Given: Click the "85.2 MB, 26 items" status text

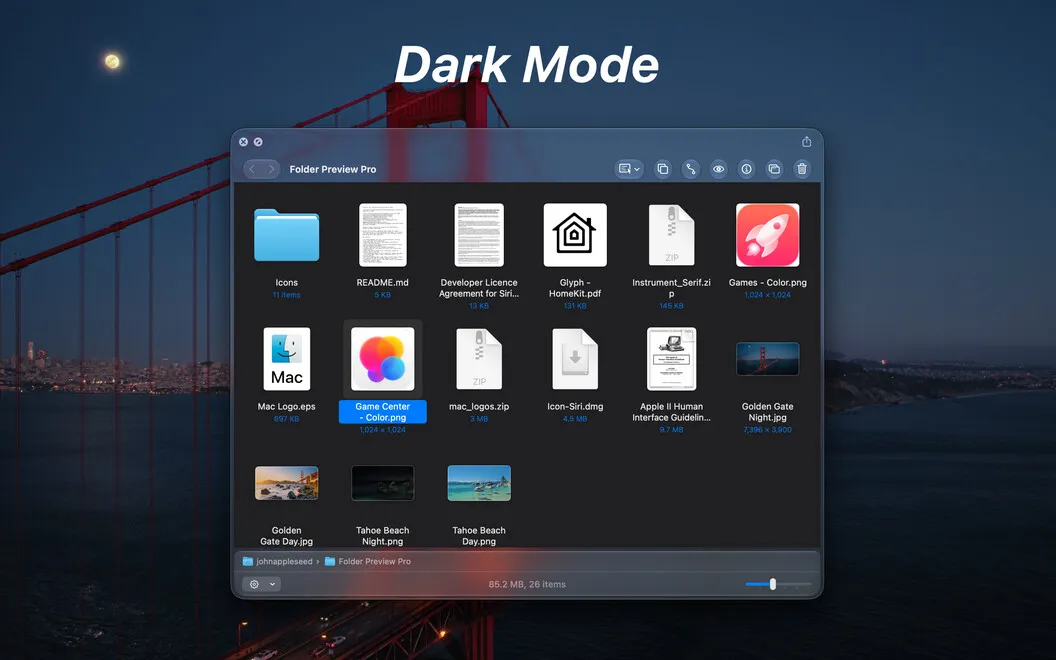Looking at the screenshot, I should click(x=527, y=584).
